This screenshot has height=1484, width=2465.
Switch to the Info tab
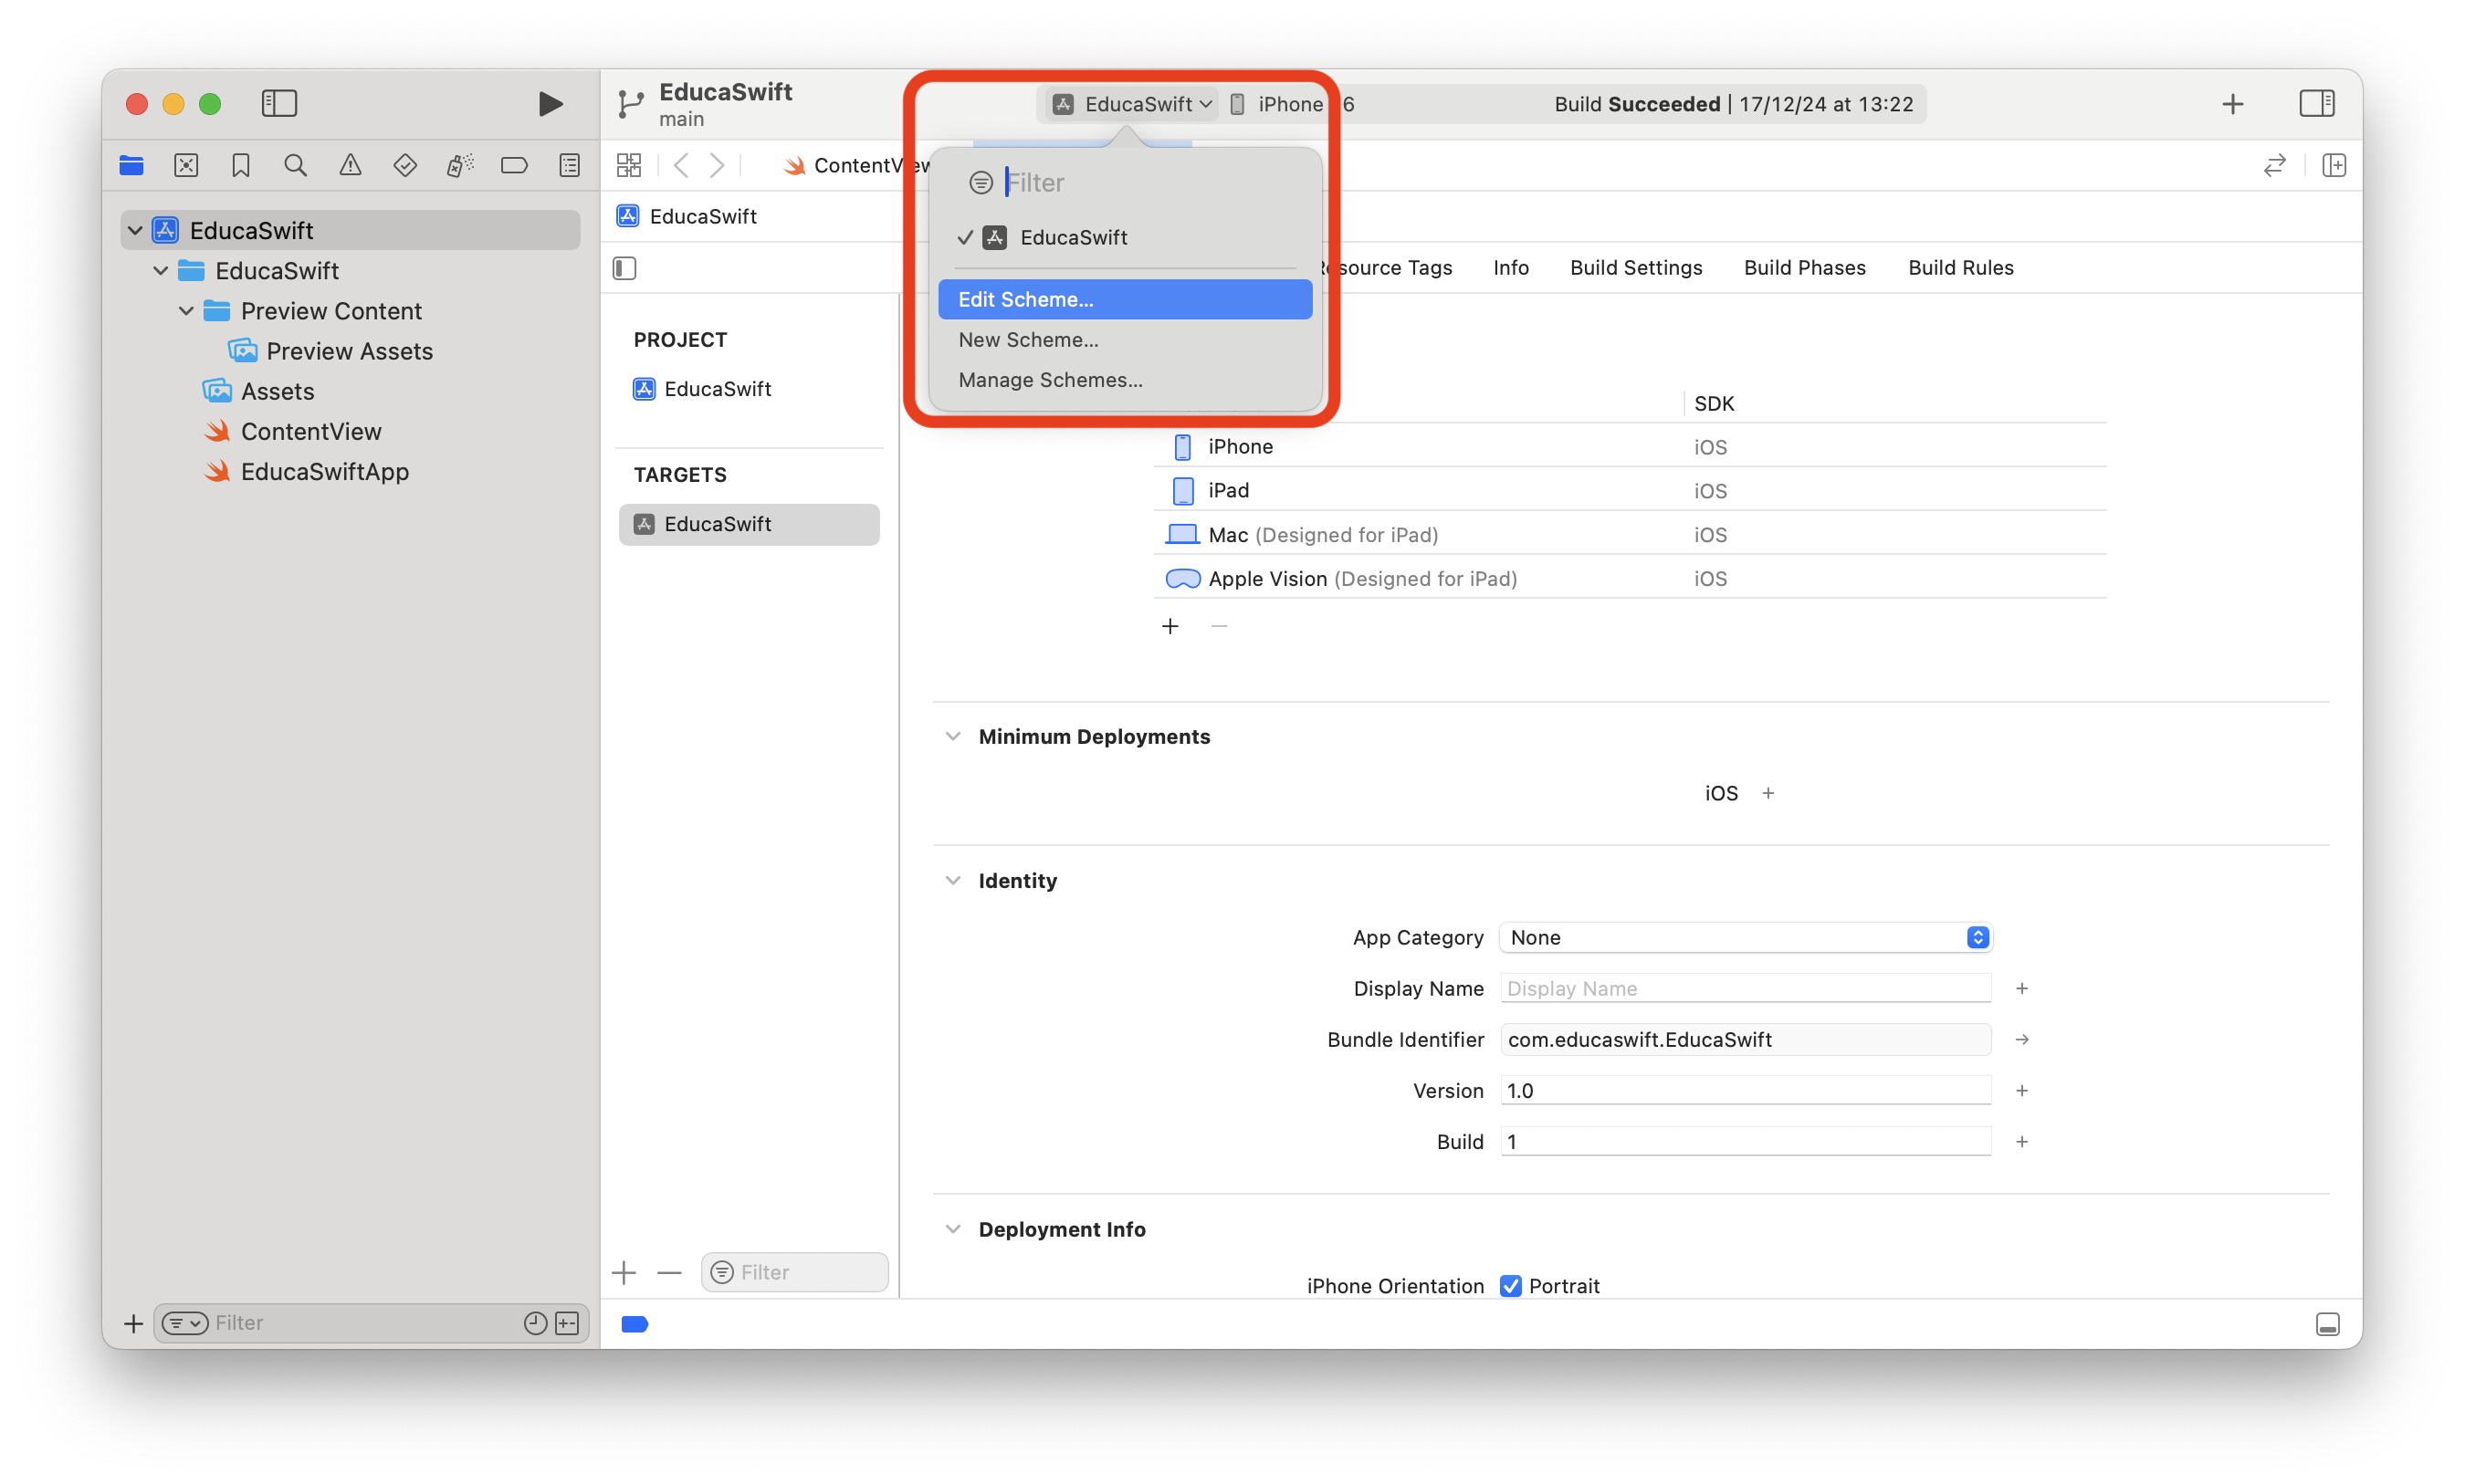[x=1510, y=267]
